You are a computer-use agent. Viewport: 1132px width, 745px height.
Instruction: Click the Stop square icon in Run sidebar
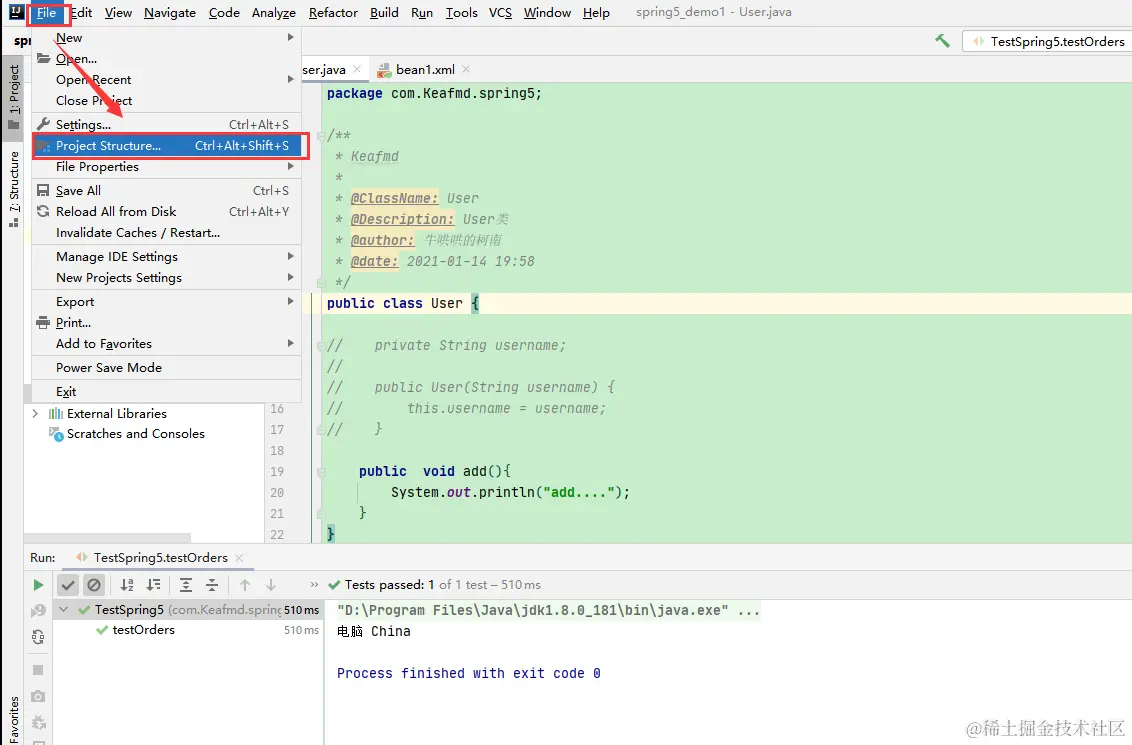(x=38, y=670)
